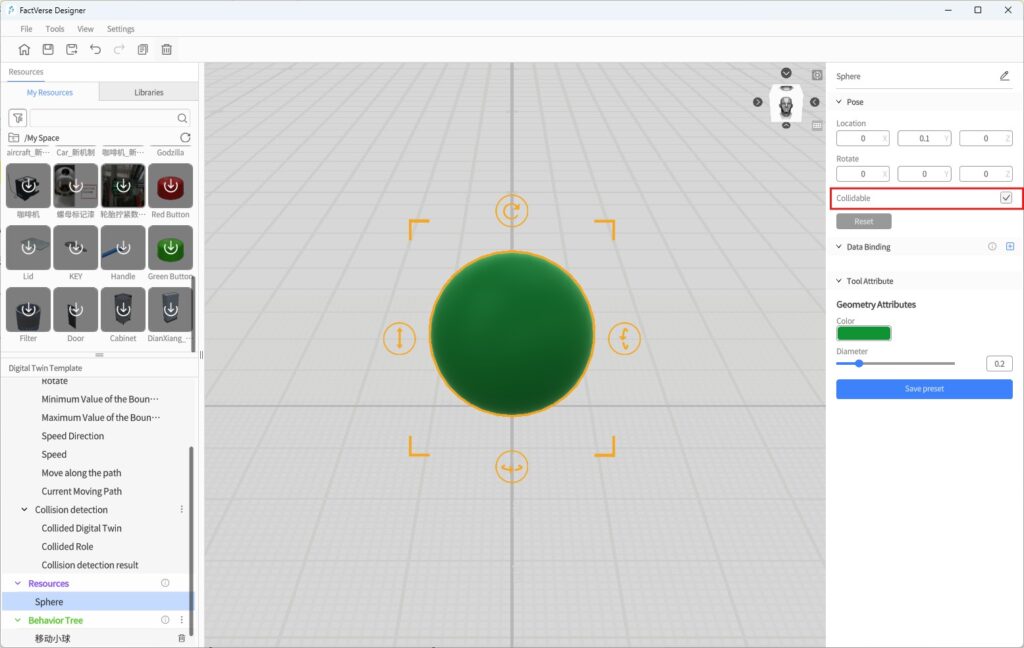The image size is (1024, 648).
Task: Refresh the My Space resource list
Action: pos(185,137)
